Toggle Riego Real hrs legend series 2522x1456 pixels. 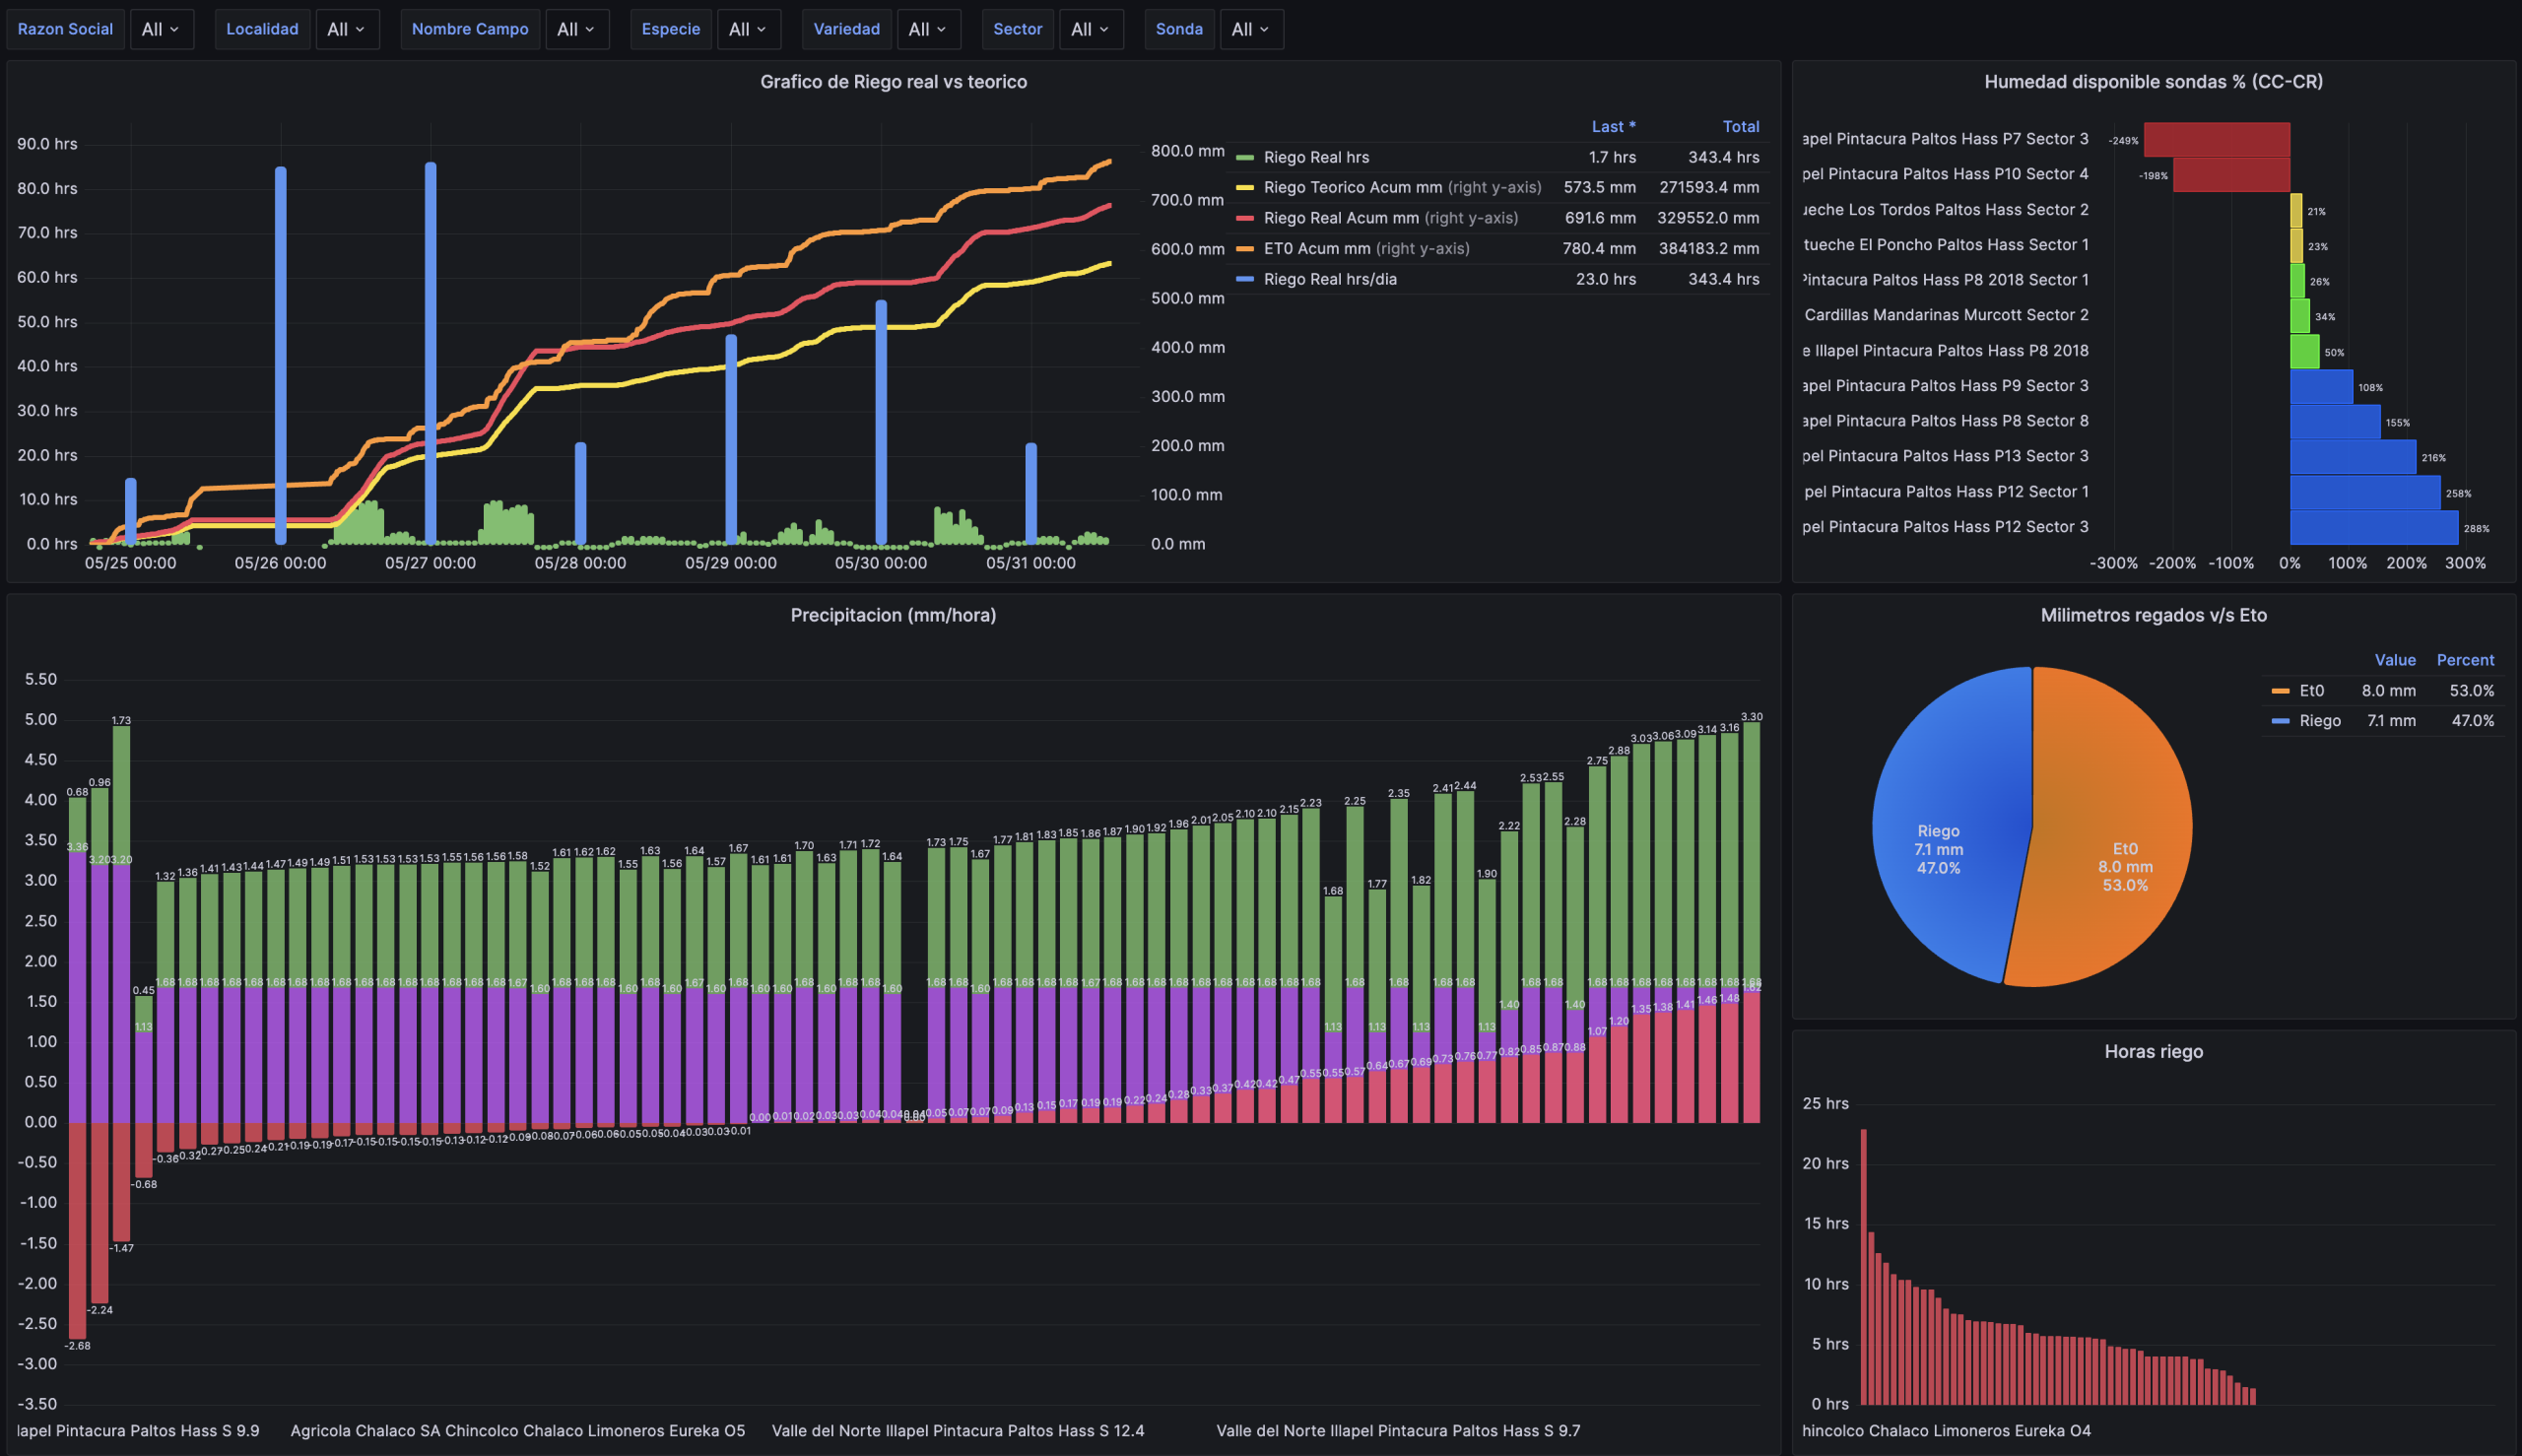click(1316, 157)
